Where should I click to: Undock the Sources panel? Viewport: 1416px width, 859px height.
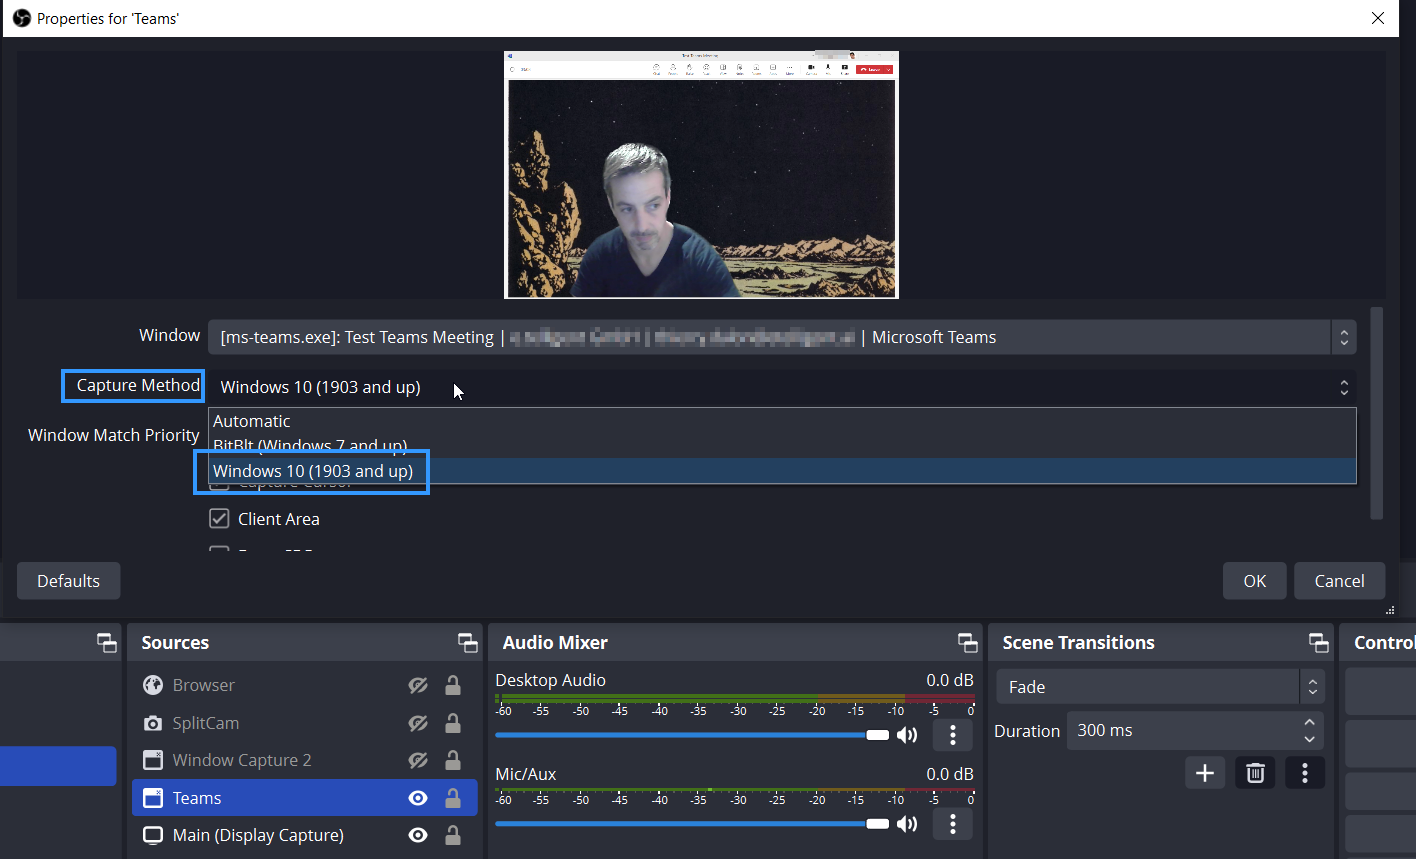click(x=467, y=642)
